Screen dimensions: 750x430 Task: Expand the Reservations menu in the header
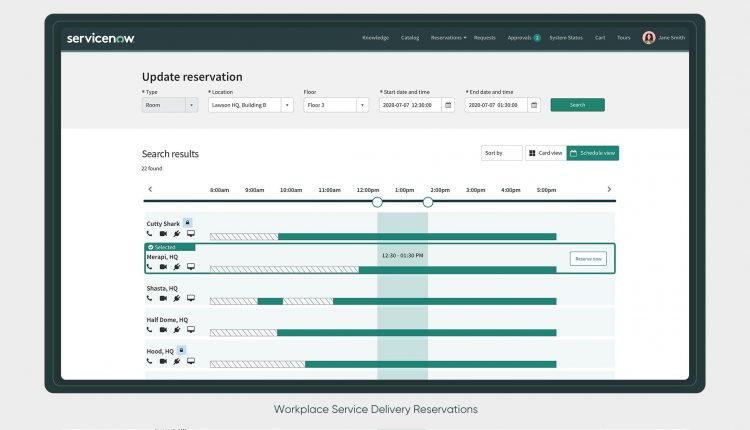(448, 38)
